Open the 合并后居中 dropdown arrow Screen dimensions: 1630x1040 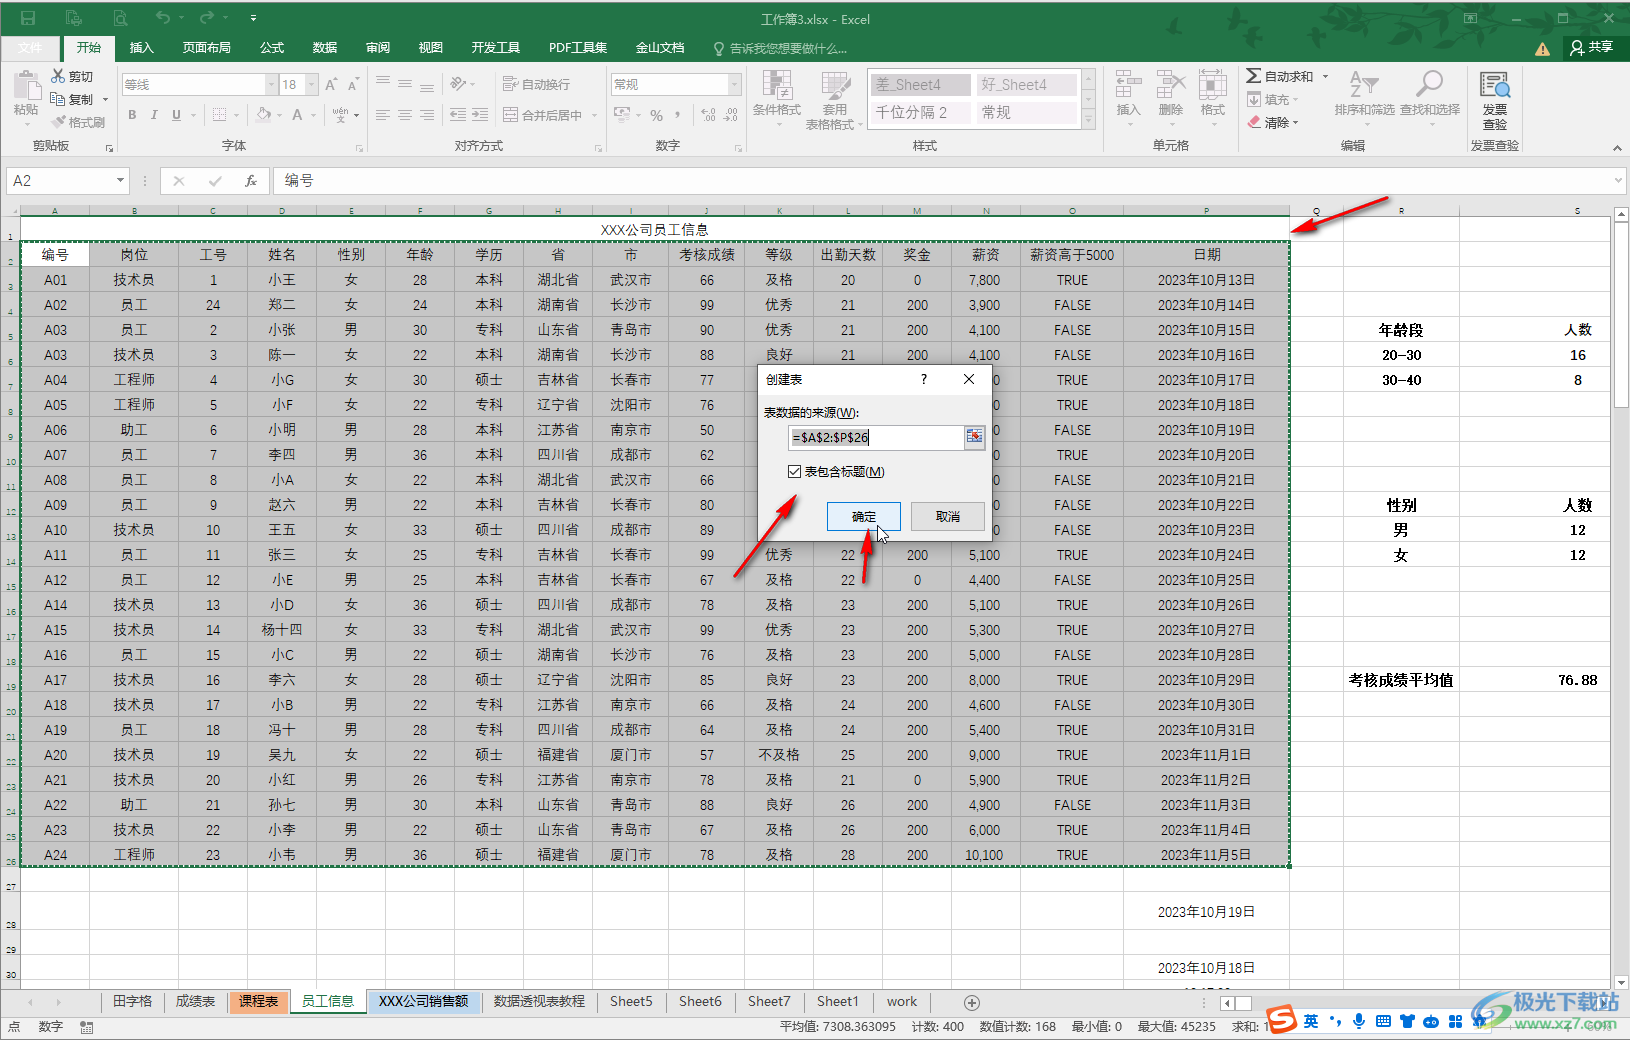tap(594, 115)
